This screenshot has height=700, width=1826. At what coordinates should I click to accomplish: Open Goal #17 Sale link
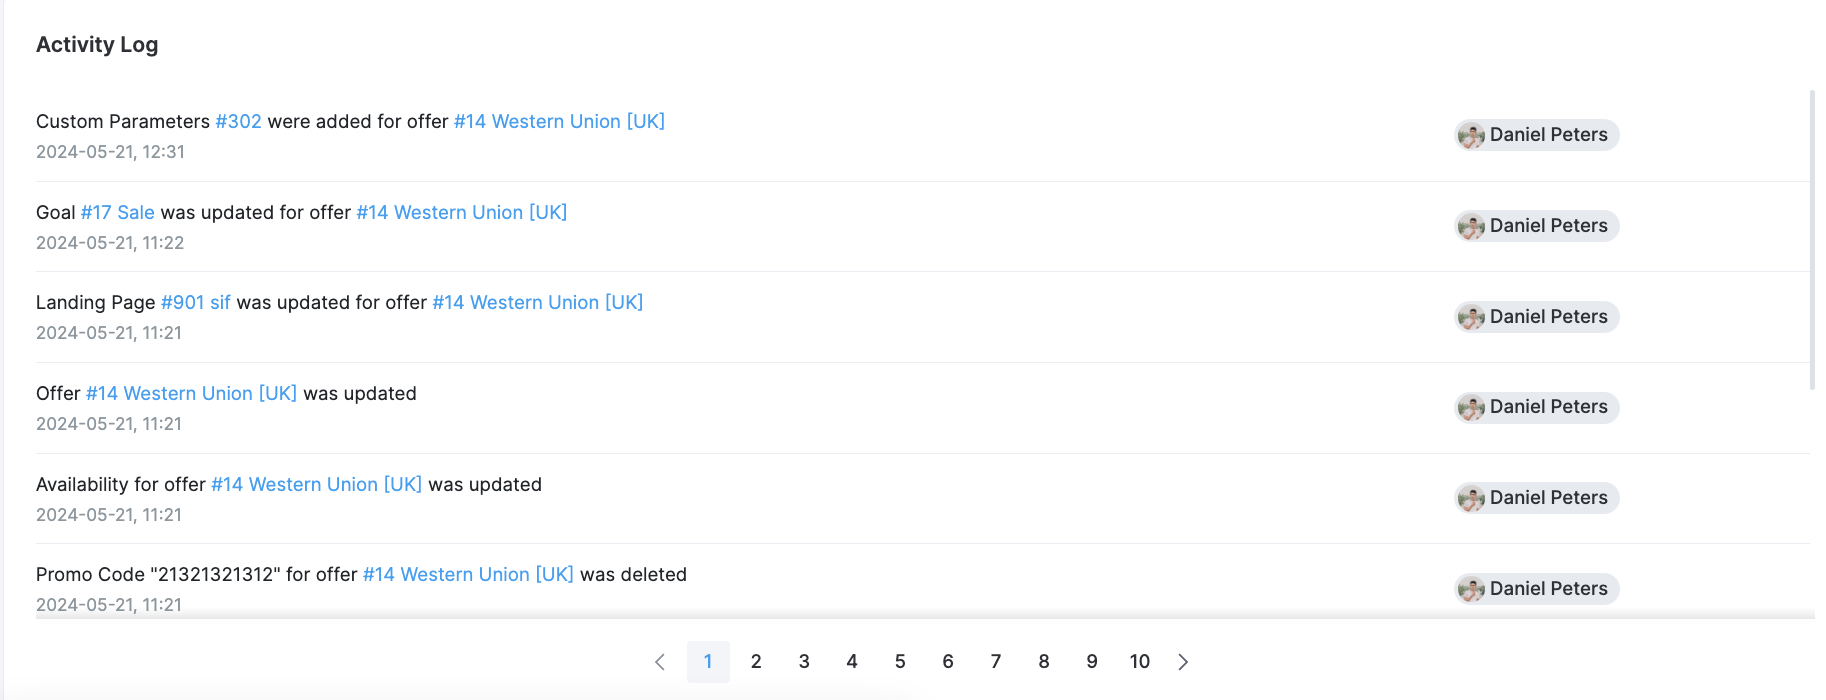(x=117, y=212)
